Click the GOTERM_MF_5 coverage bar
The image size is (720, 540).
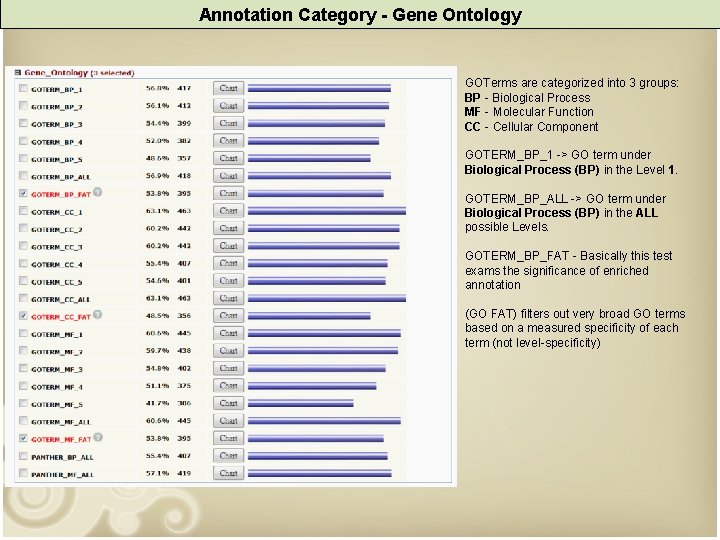pos(301,404)
